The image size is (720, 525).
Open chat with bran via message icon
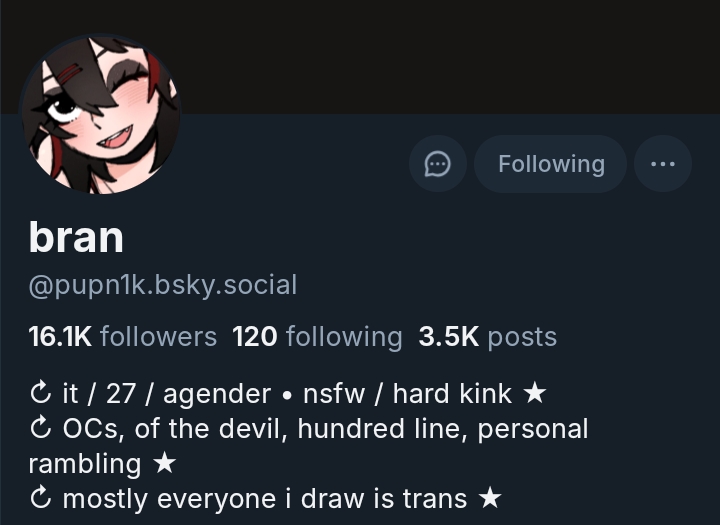pos(438,164)
